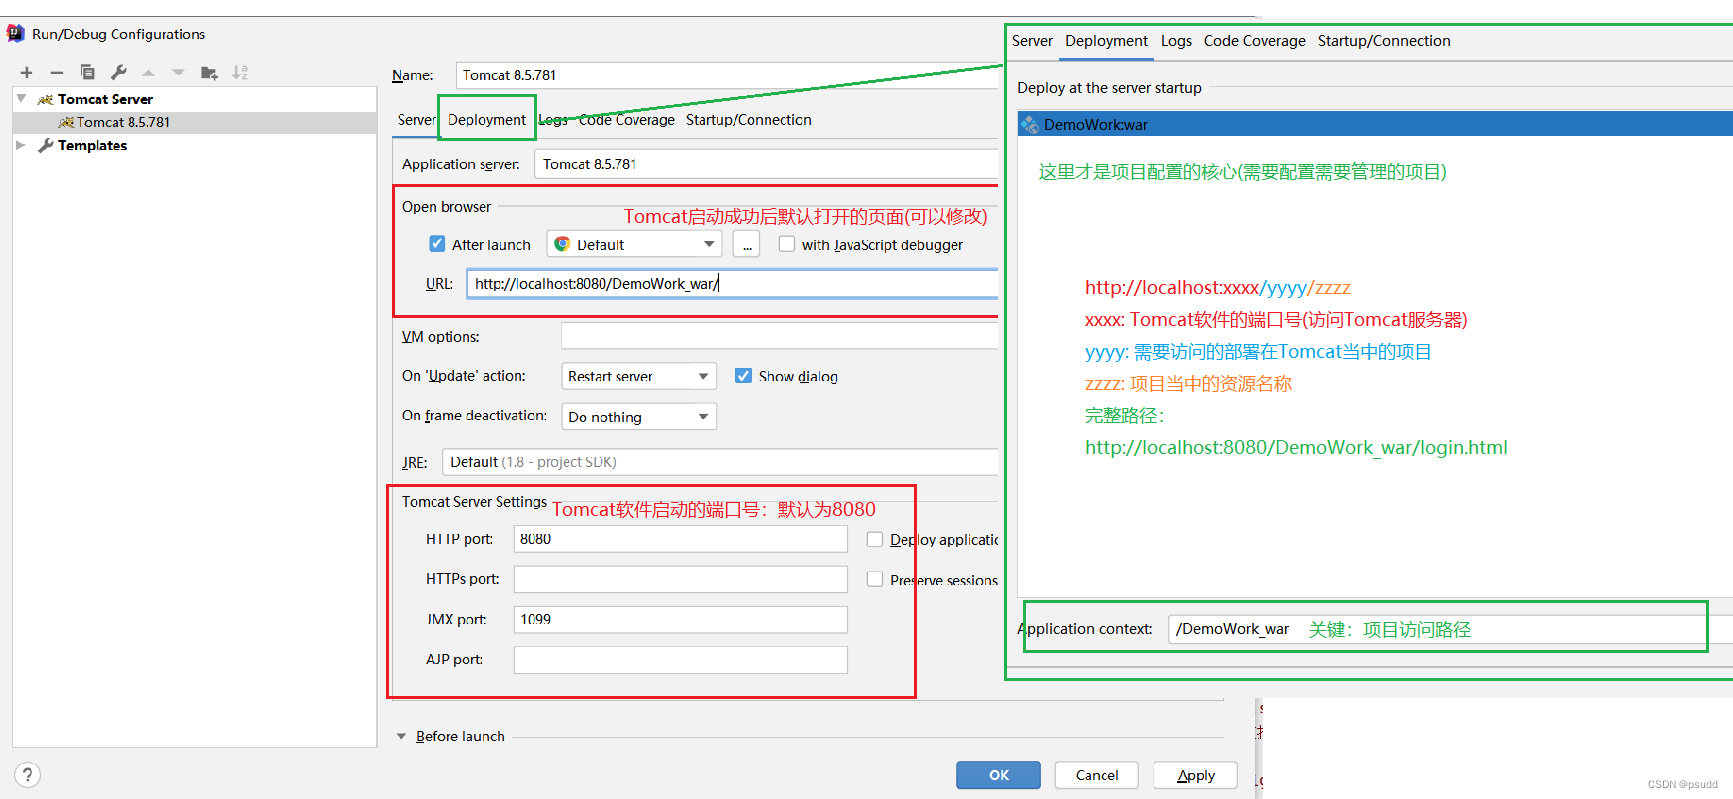Click Tomcat Server group icon in tree
This screenshot has width=1733, height=799.
click(x=45, y=99)
